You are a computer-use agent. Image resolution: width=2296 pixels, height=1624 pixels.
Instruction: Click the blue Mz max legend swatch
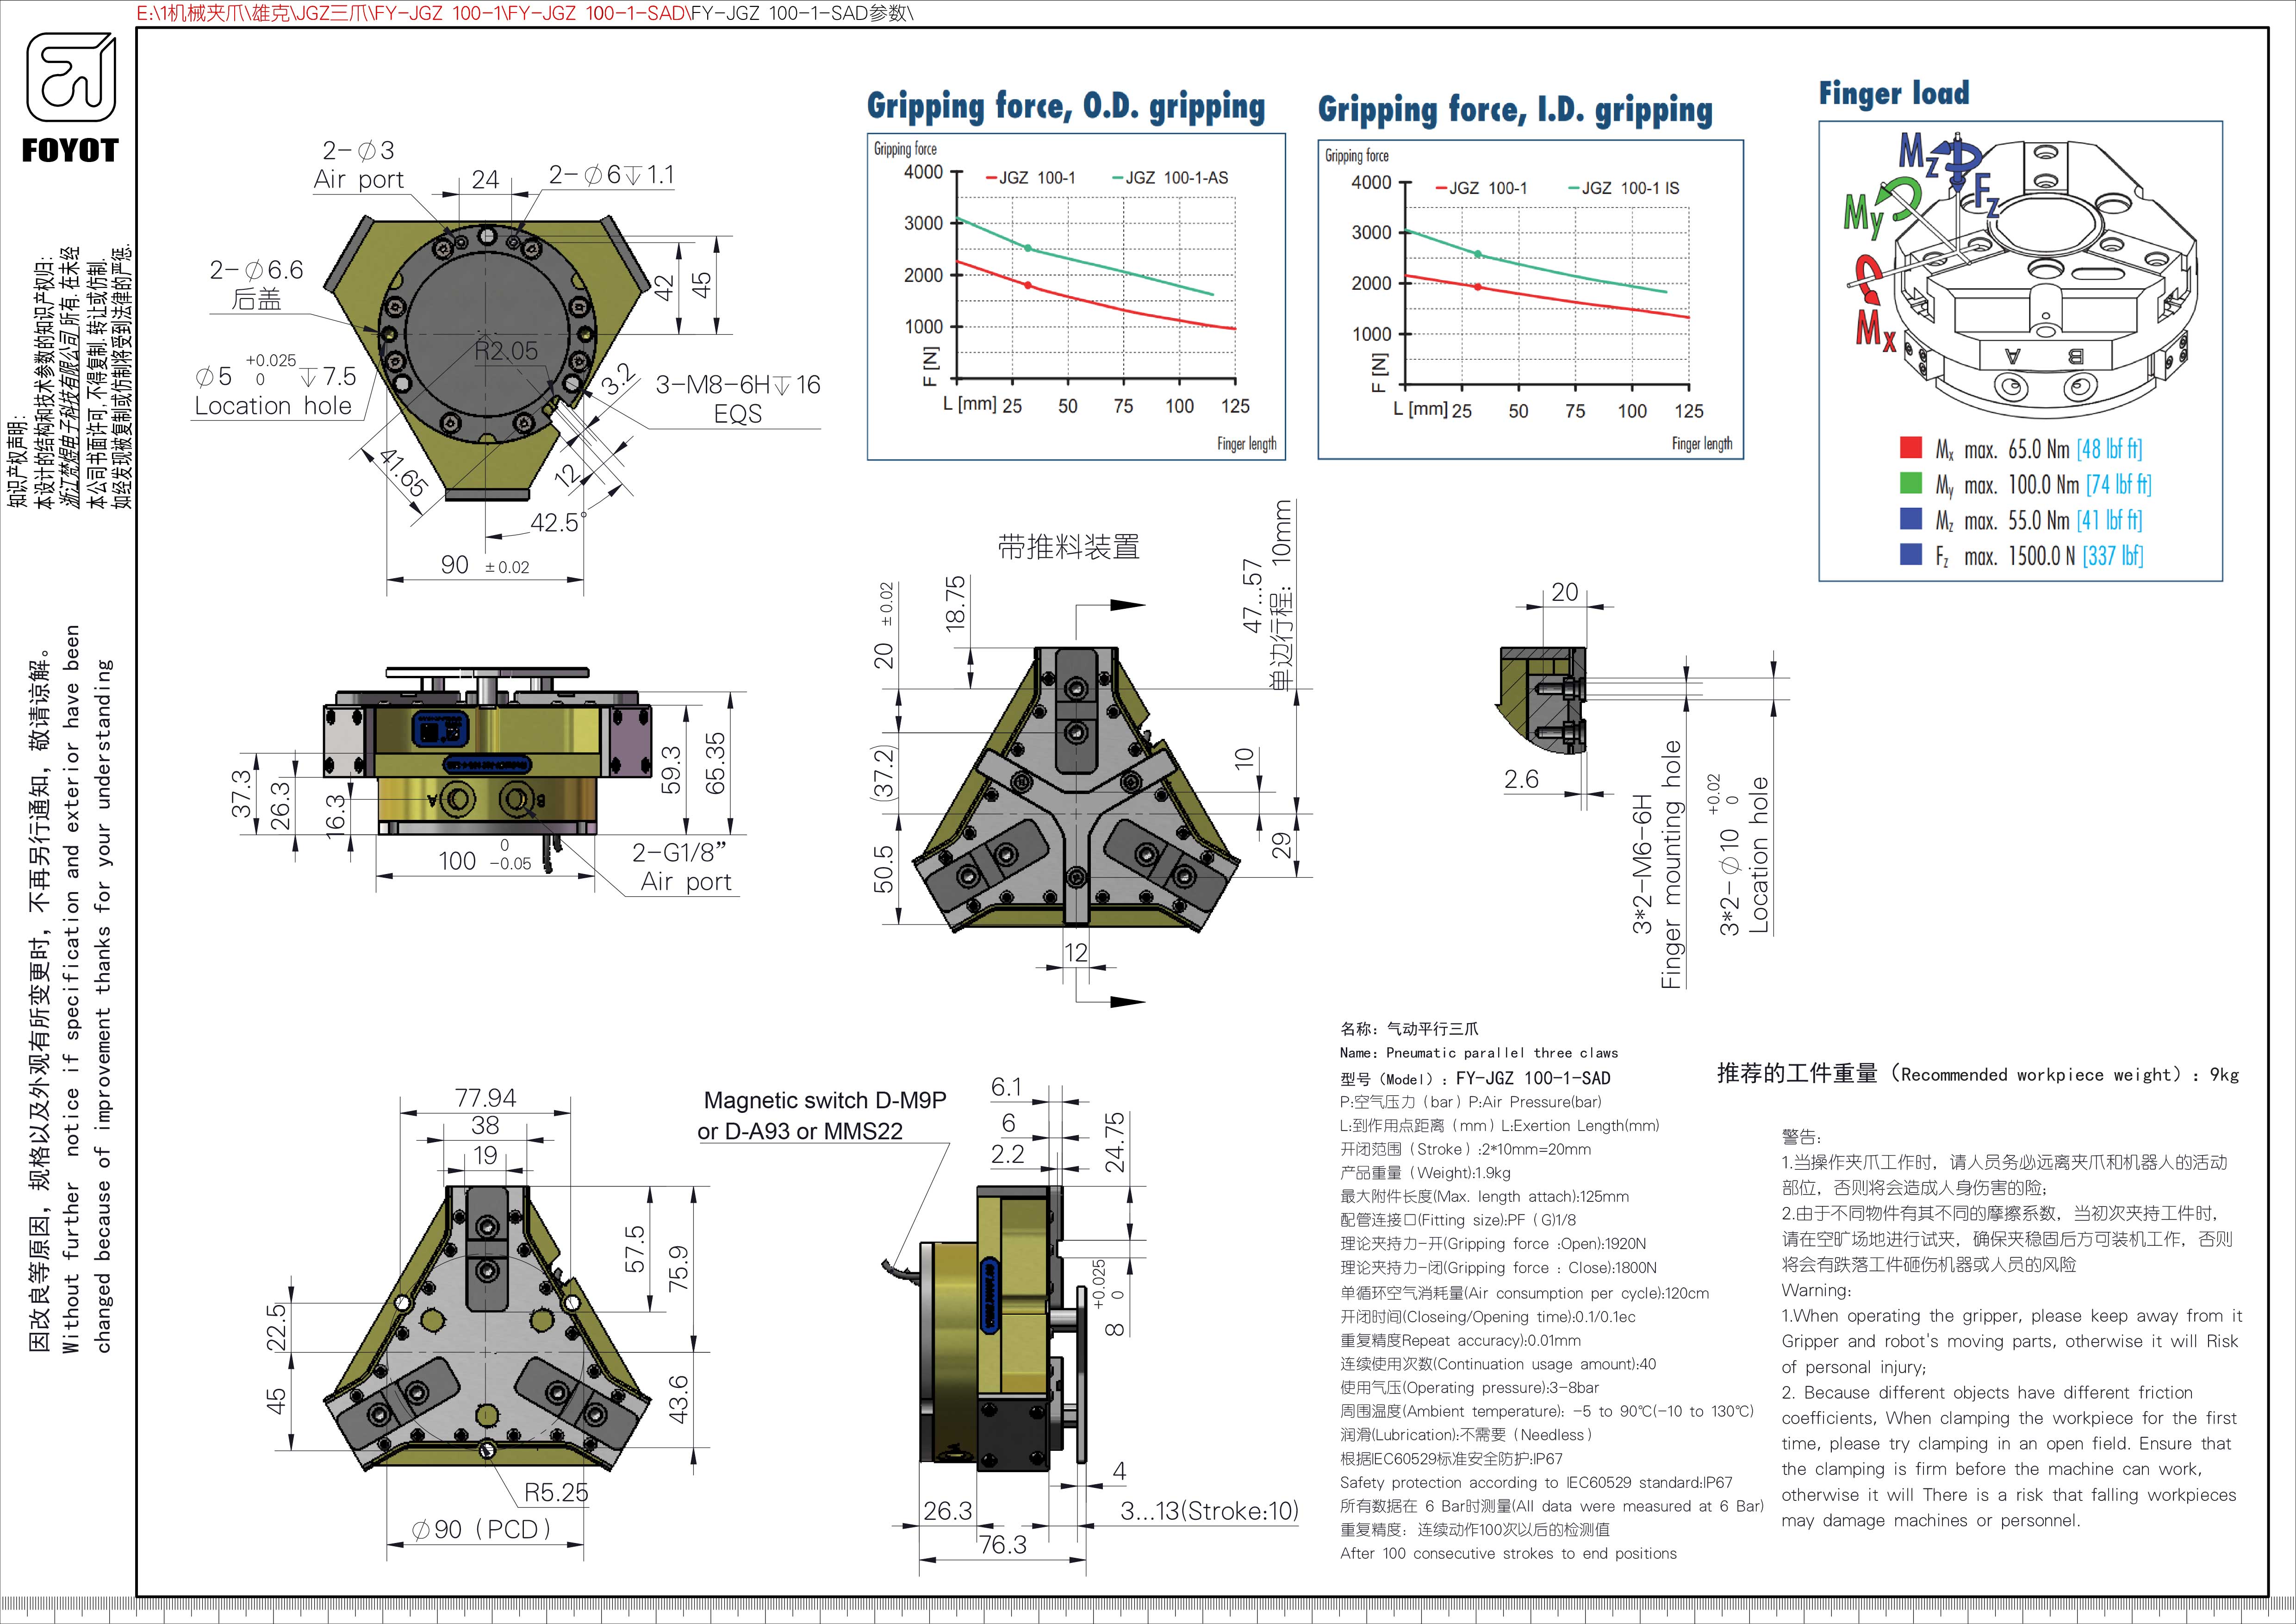[x=1910, y=518]
